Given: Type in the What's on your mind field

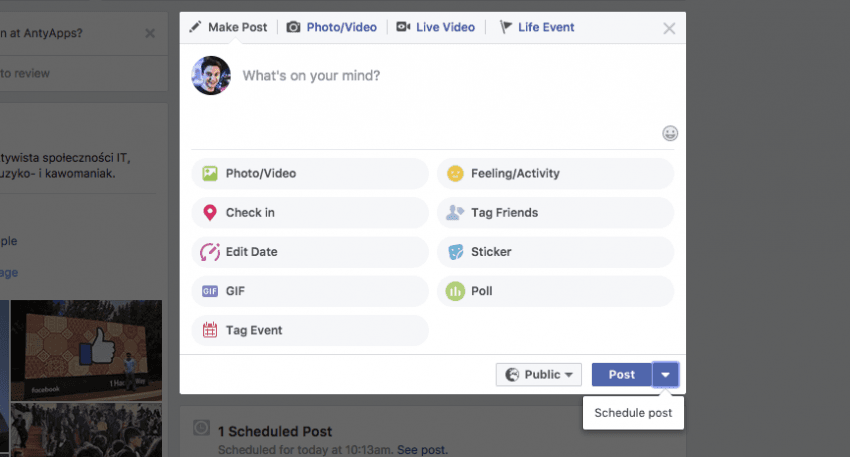Looking at the screenshot, I should [x=440, y=76].
